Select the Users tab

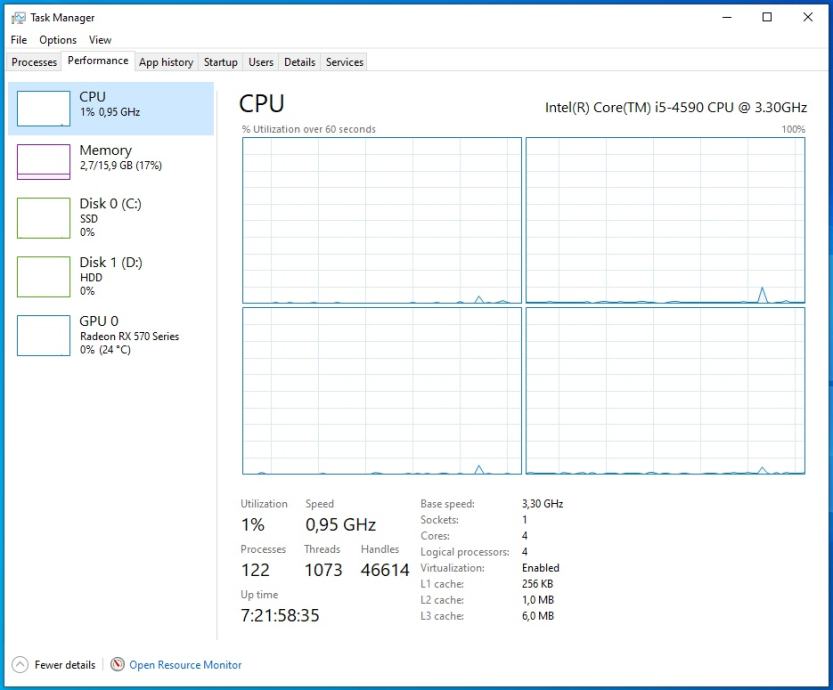[x=261, y=62]
